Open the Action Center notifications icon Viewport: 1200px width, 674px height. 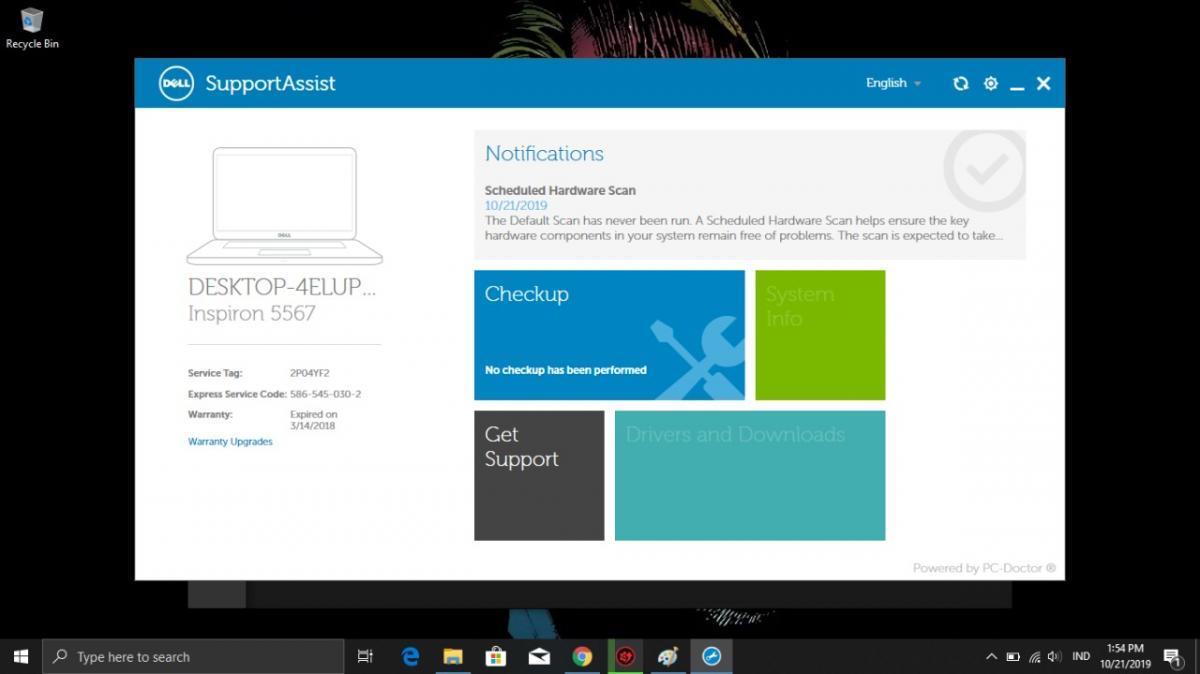click(x=1173, y=657)
